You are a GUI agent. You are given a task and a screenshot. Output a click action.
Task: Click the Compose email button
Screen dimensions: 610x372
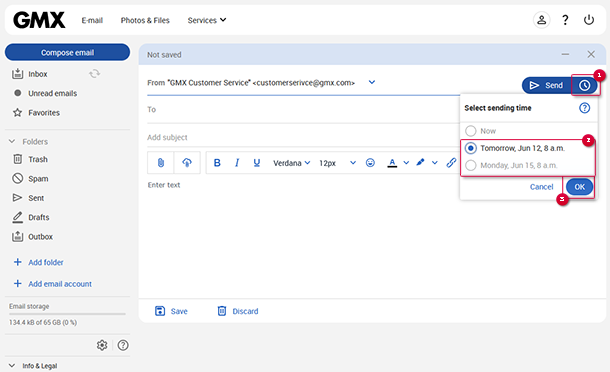pyautogui.click(x=67, y=52)
